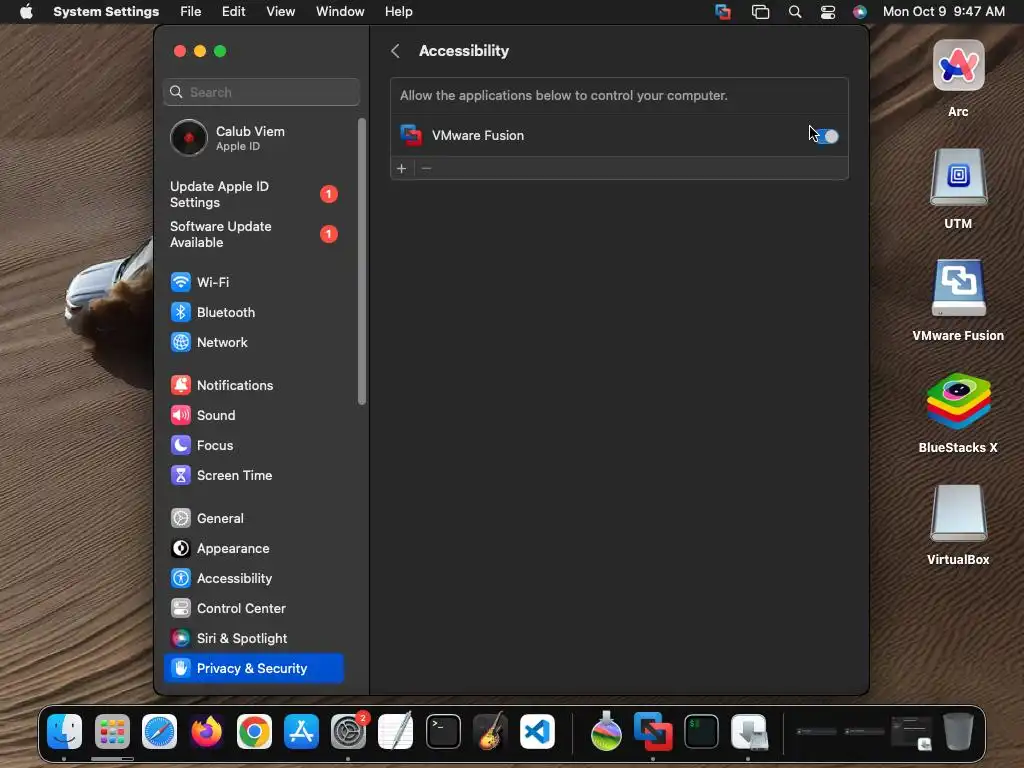Open Notifications settings in sidebar
The width and height of the screenshot is (1024, 768).
[254, 385]
